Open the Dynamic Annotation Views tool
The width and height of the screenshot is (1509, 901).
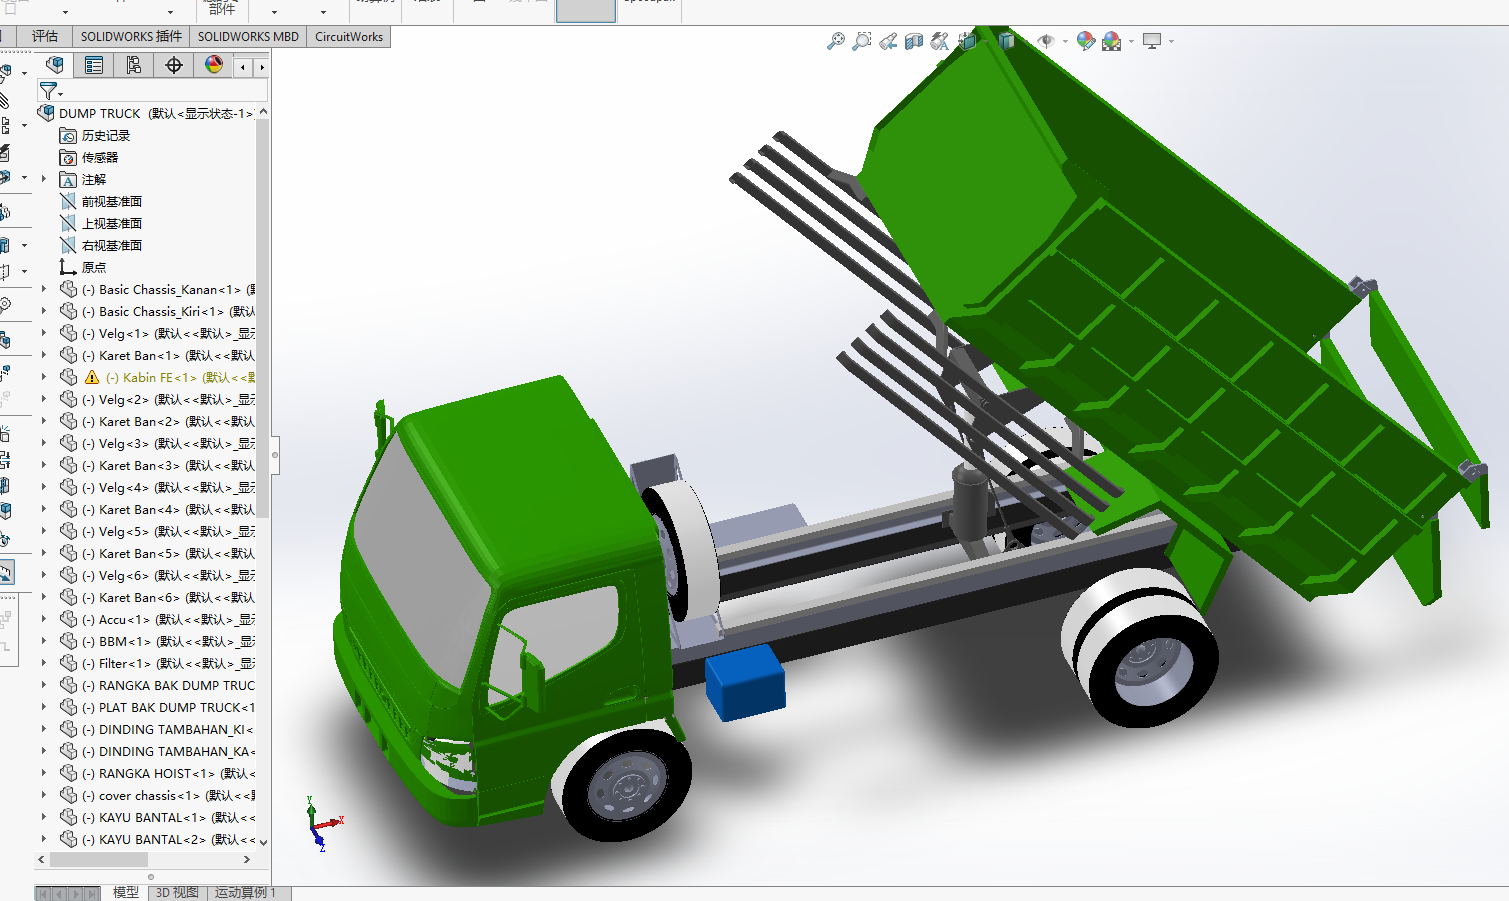click(x=940, y=41)
